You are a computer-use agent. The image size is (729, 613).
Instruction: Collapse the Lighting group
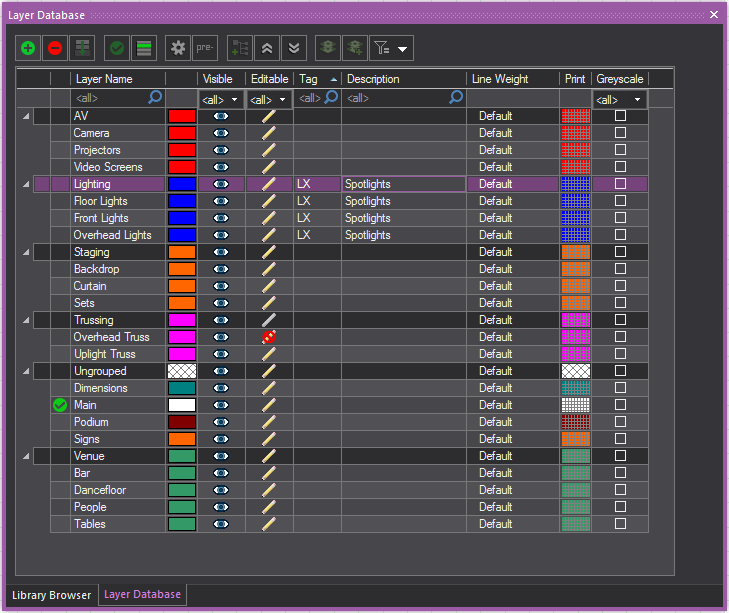point(25,184)
